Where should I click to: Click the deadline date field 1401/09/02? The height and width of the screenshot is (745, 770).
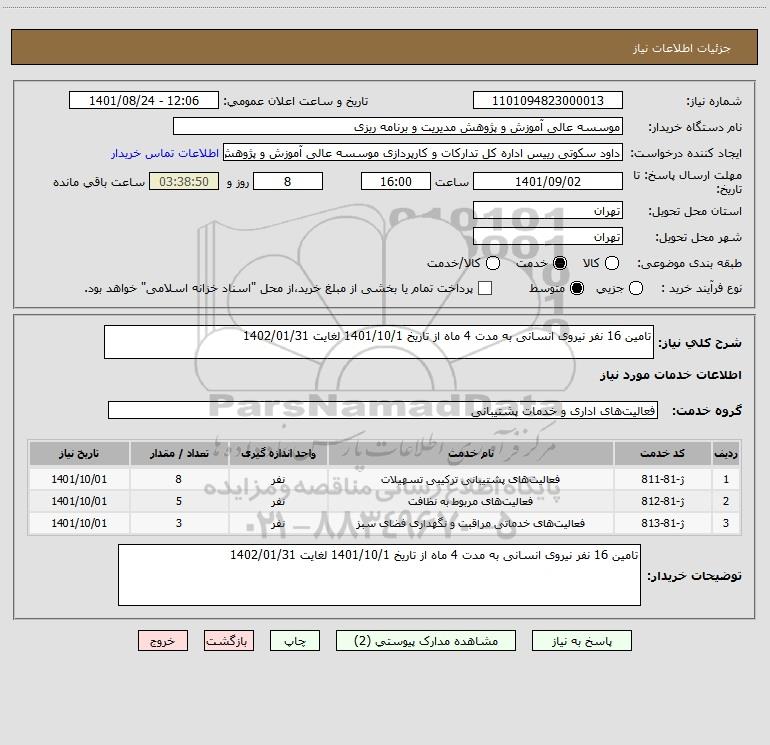548,181
